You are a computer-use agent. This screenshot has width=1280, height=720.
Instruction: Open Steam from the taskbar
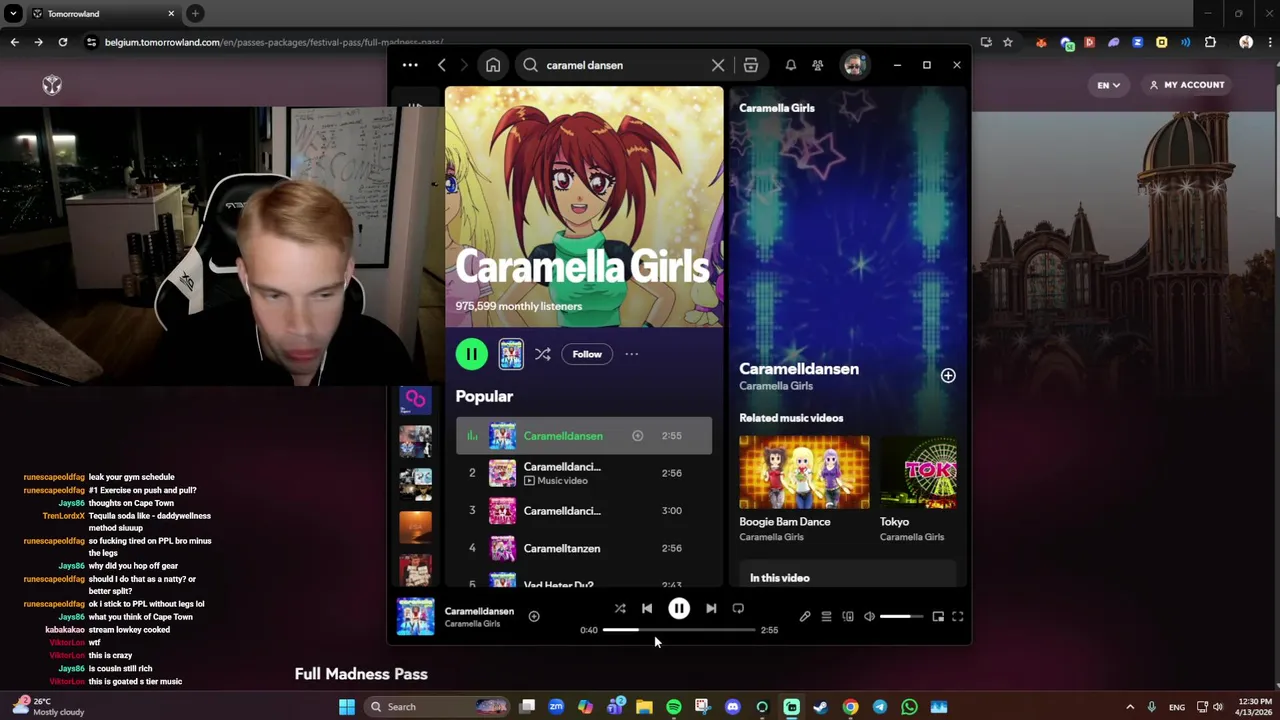tap(821, 707)
